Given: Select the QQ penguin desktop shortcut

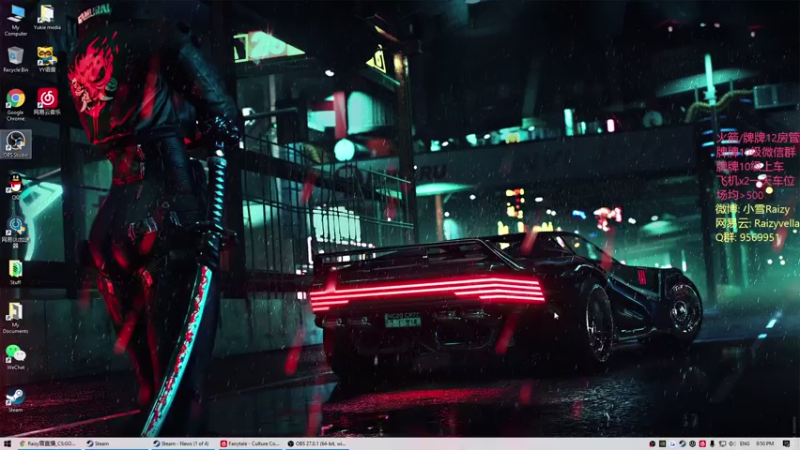Looking at the screenshot, I should [16, 186].
